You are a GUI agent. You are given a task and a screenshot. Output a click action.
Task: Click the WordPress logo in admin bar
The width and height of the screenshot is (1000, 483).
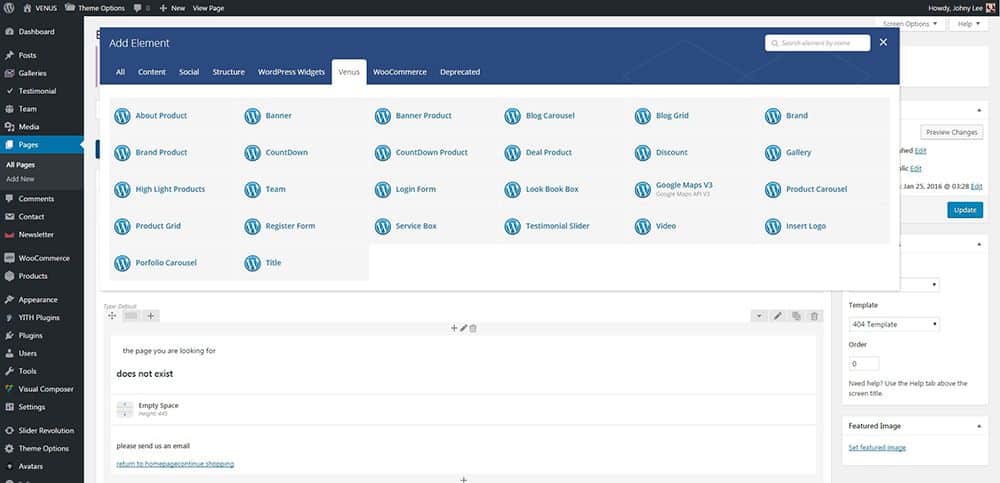pos(9,8)
